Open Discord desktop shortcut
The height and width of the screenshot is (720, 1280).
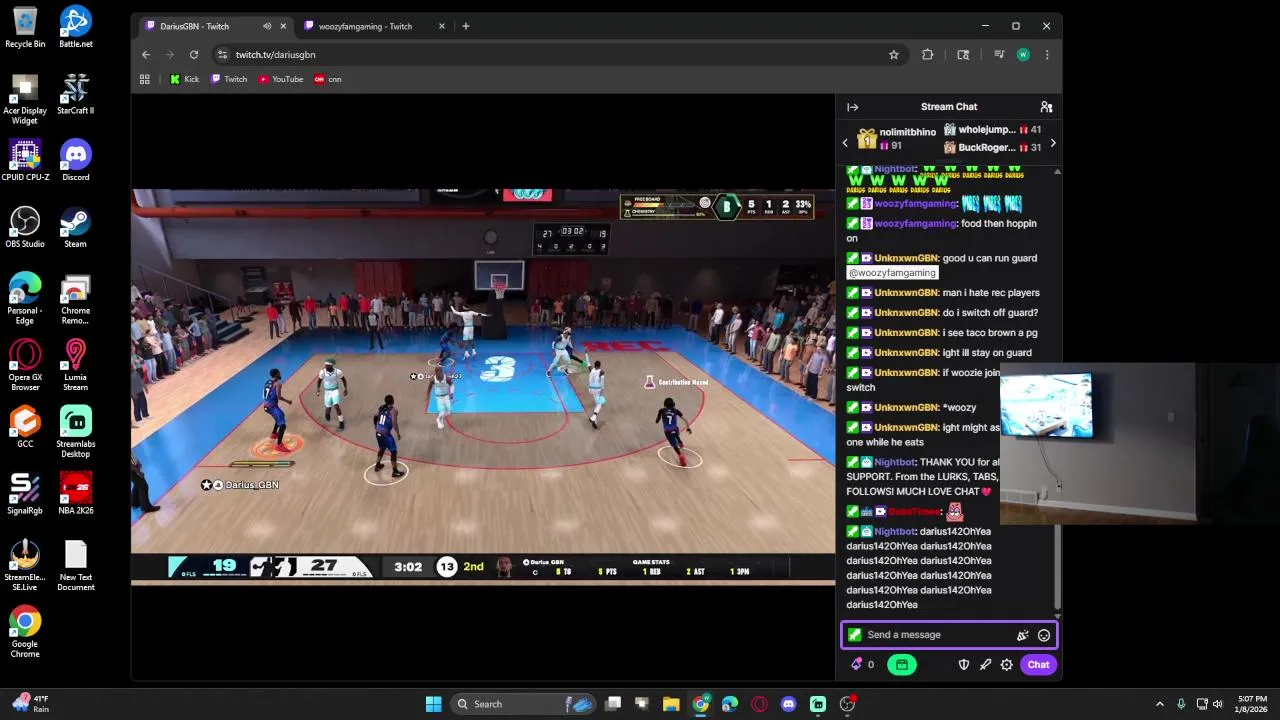point(75,161)
